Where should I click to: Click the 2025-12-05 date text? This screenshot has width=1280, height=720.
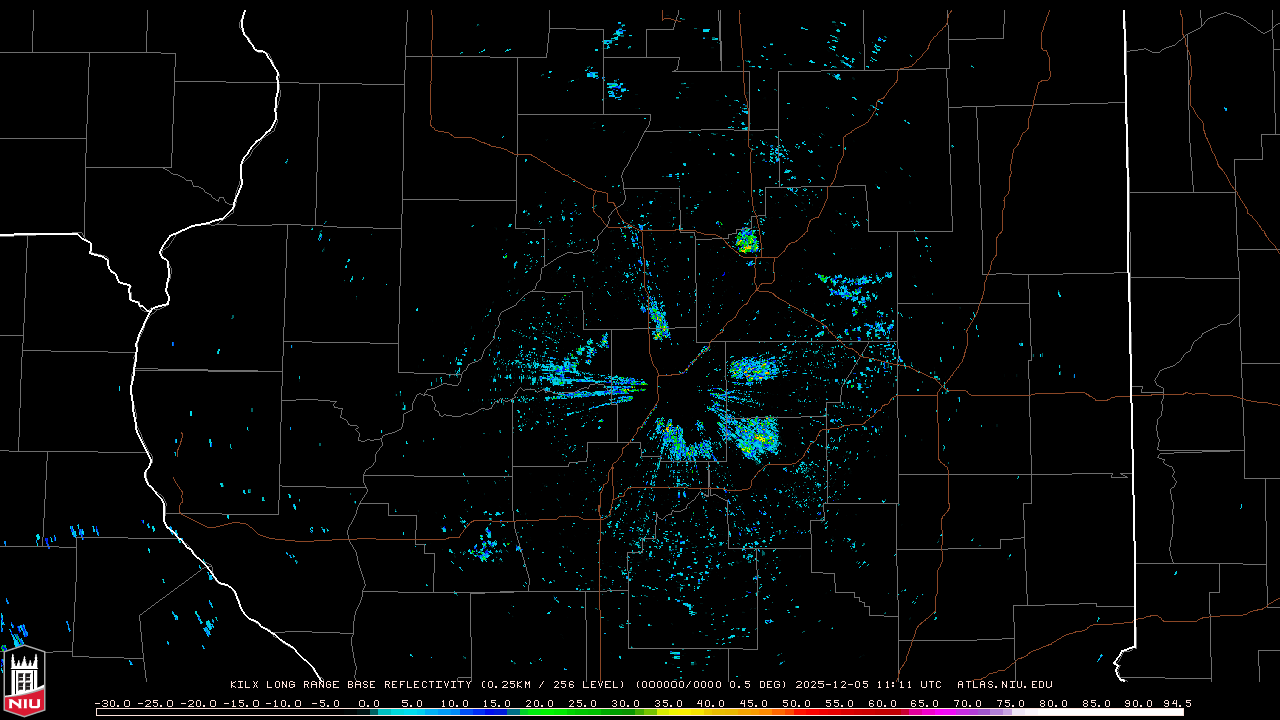(x=832, y=685)
